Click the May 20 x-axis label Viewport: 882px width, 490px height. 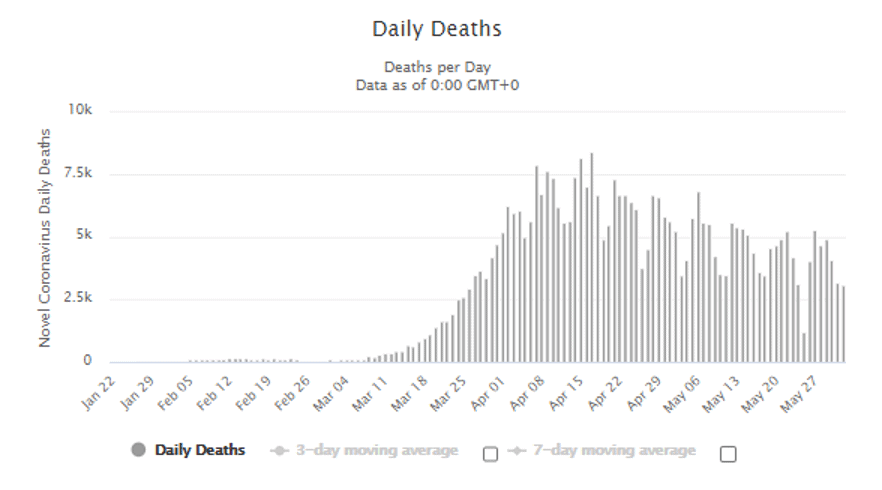pyautogui.click(x=760, y=394)
